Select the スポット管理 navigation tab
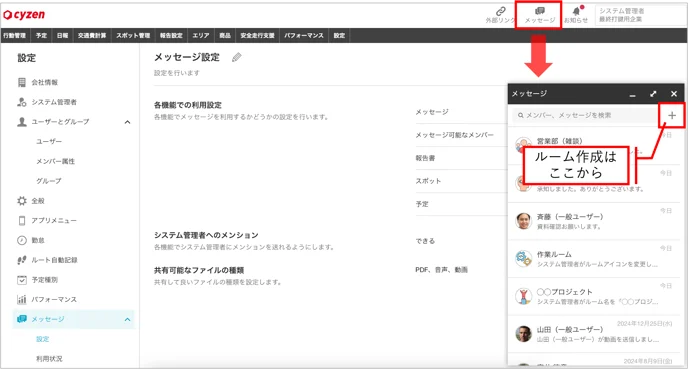 pyautogui.click(x=133, y=36)
